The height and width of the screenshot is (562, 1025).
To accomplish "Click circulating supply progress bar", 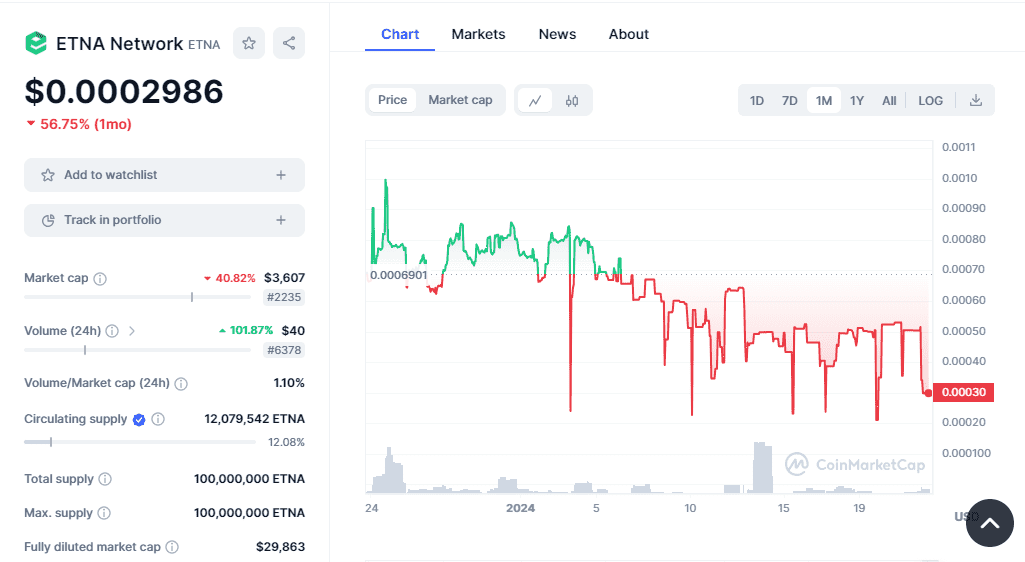I will [x=140, y=442].
